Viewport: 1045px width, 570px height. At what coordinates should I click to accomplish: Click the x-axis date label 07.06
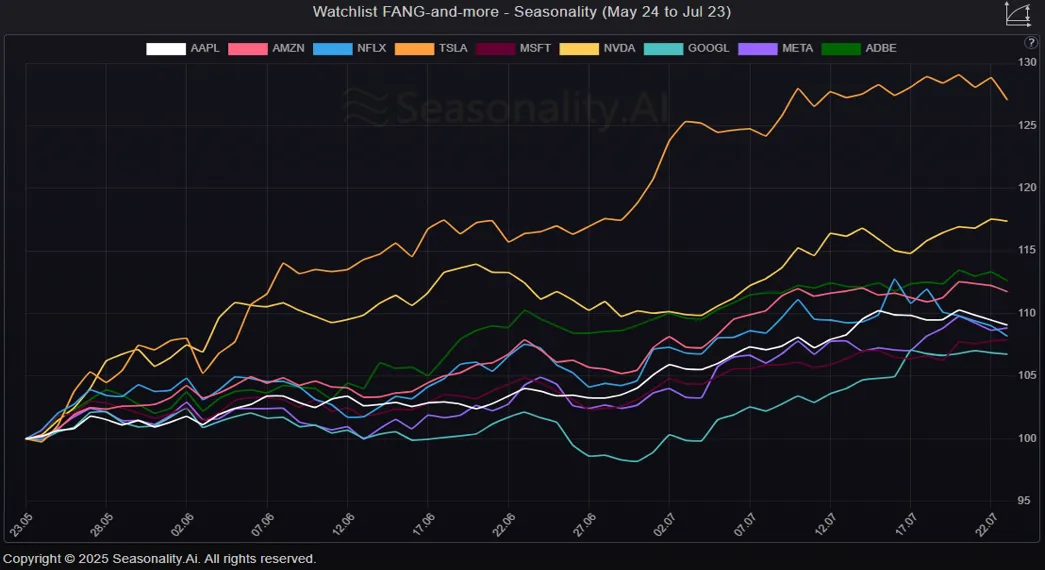pyautogui.click(x=262, y=525)
